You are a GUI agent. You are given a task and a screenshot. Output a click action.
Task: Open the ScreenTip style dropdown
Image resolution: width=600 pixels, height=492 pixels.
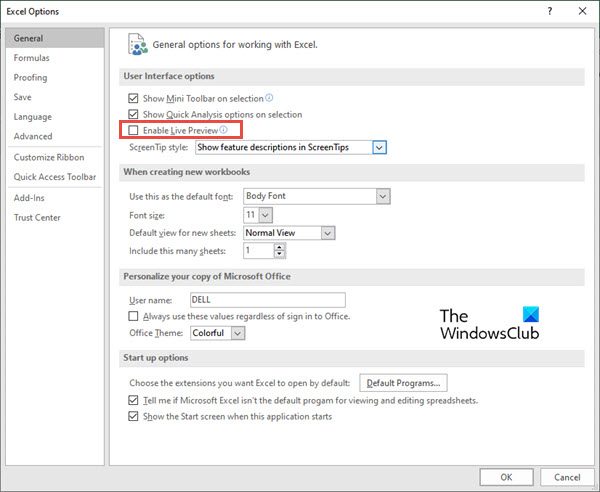point(379,147)
